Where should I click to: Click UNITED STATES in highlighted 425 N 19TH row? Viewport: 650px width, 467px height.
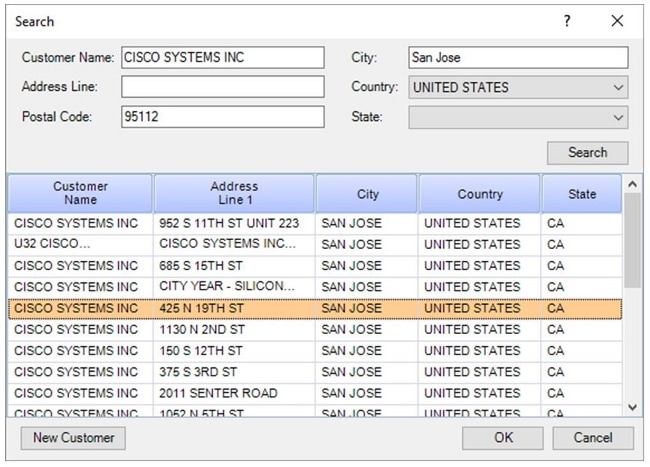point(472,308)
